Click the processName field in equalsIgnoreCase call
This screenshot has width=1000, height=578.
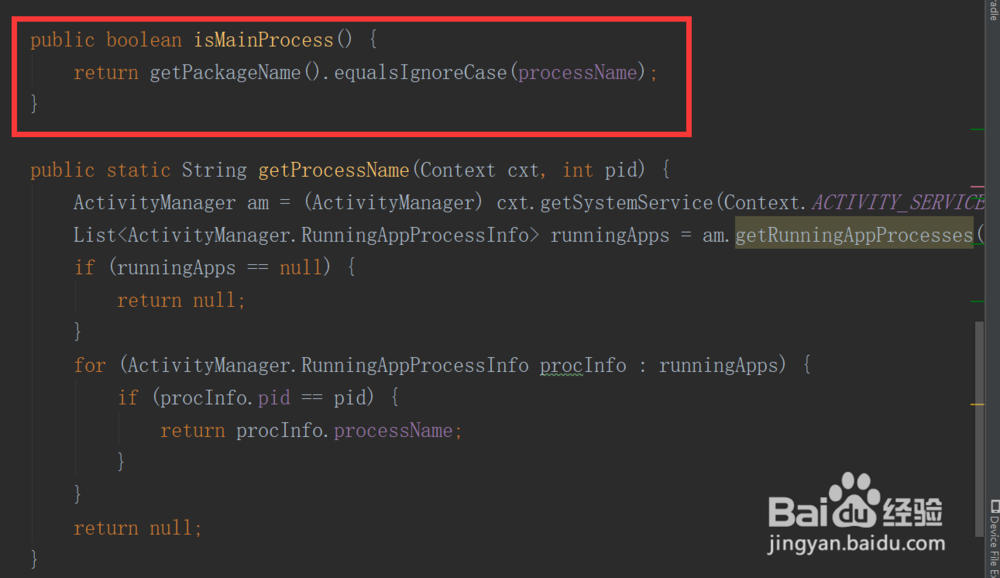coord(577,72)
